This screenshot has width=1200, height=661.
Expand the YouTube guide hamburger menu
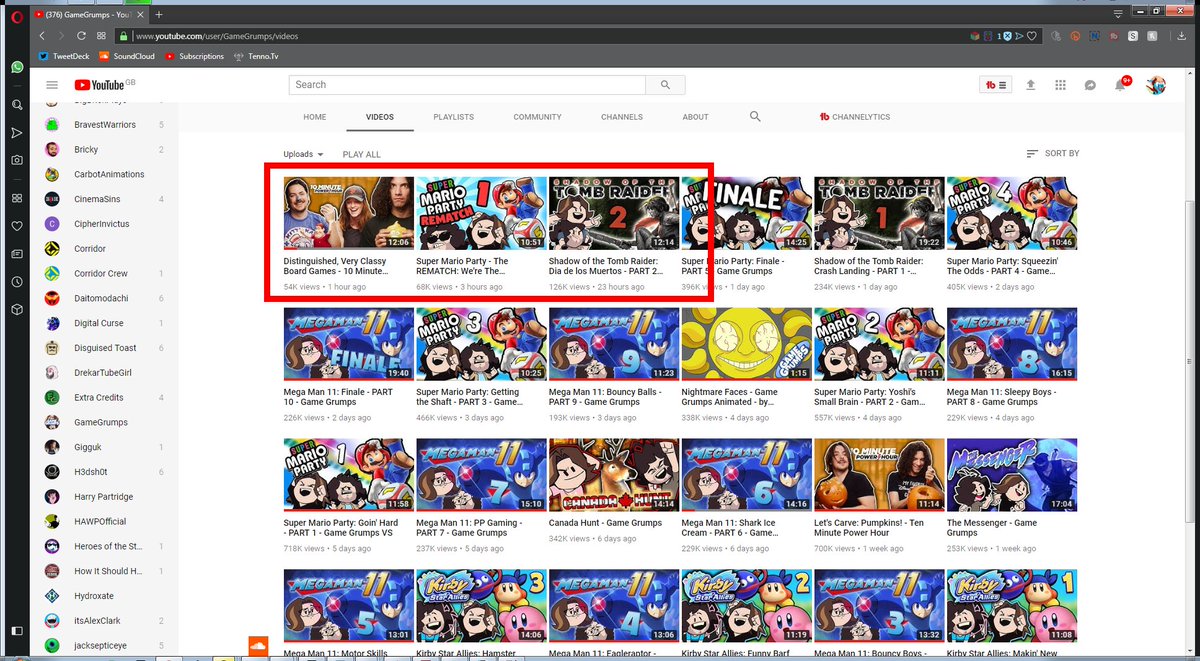[x=52, y=84]
